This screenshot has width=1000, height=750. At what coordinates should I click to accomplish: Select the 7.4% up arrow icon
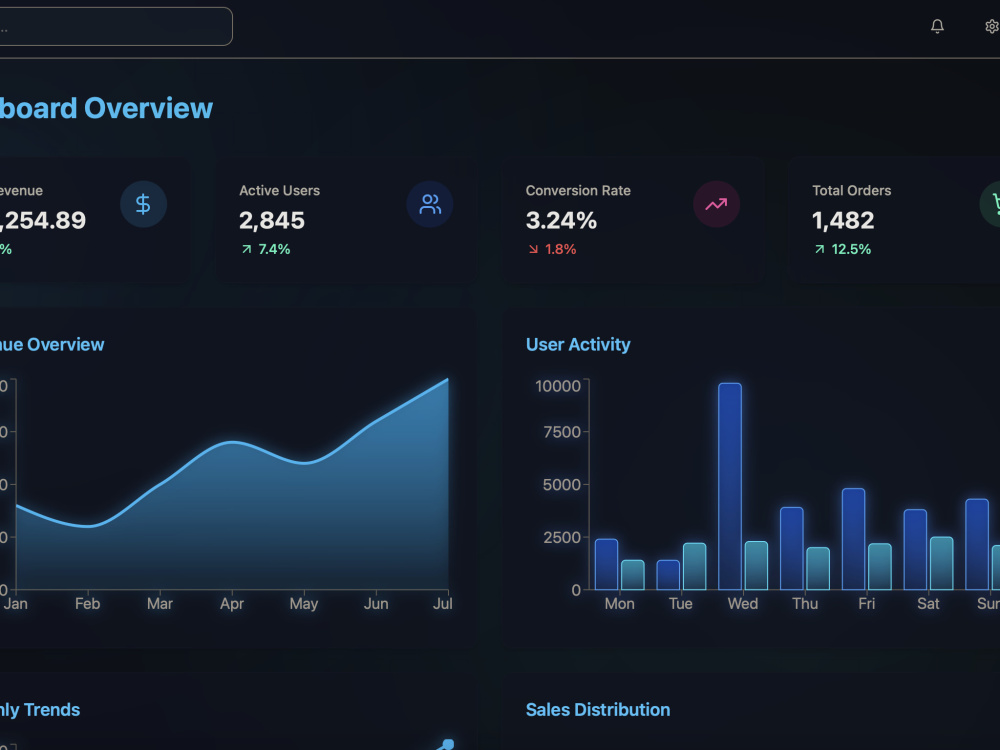coord(246,249)
